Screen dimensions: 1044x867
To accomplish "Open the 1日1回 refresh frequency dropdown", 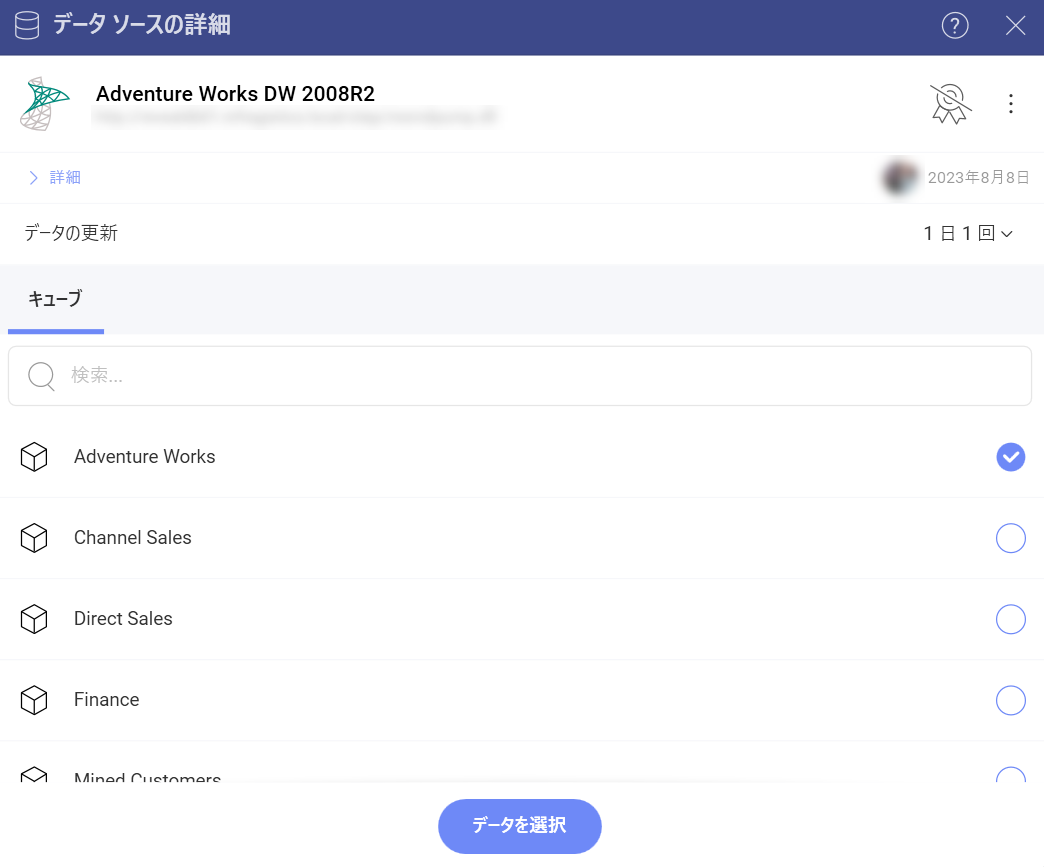I will point(967,233).
